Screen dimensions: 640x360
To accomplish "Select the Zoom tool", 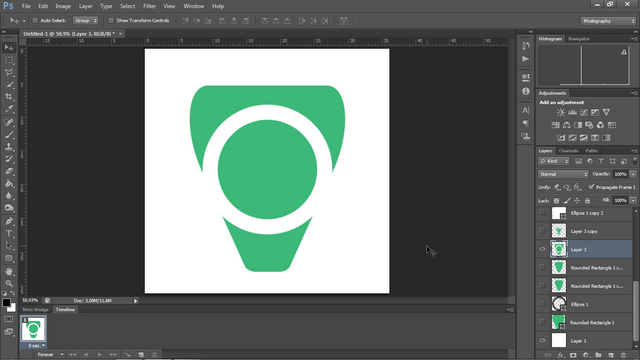I will 9,283.
